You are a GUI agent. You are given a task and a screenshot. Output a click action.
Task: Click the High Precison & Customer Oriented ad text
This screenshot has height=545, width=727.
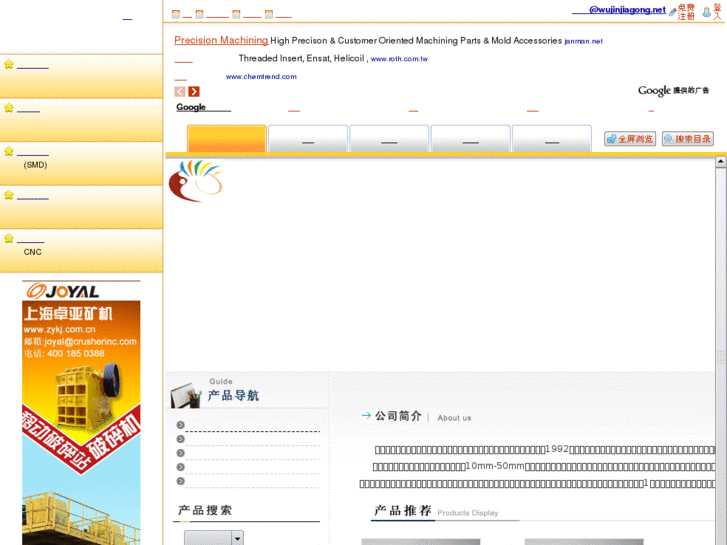(416, 41)
